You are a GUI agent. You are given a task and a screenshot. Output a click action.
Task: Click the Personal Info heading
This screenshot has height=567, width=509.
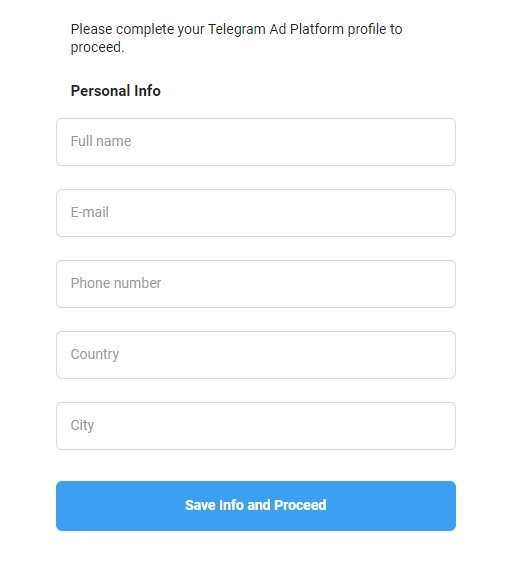point(115,91)
